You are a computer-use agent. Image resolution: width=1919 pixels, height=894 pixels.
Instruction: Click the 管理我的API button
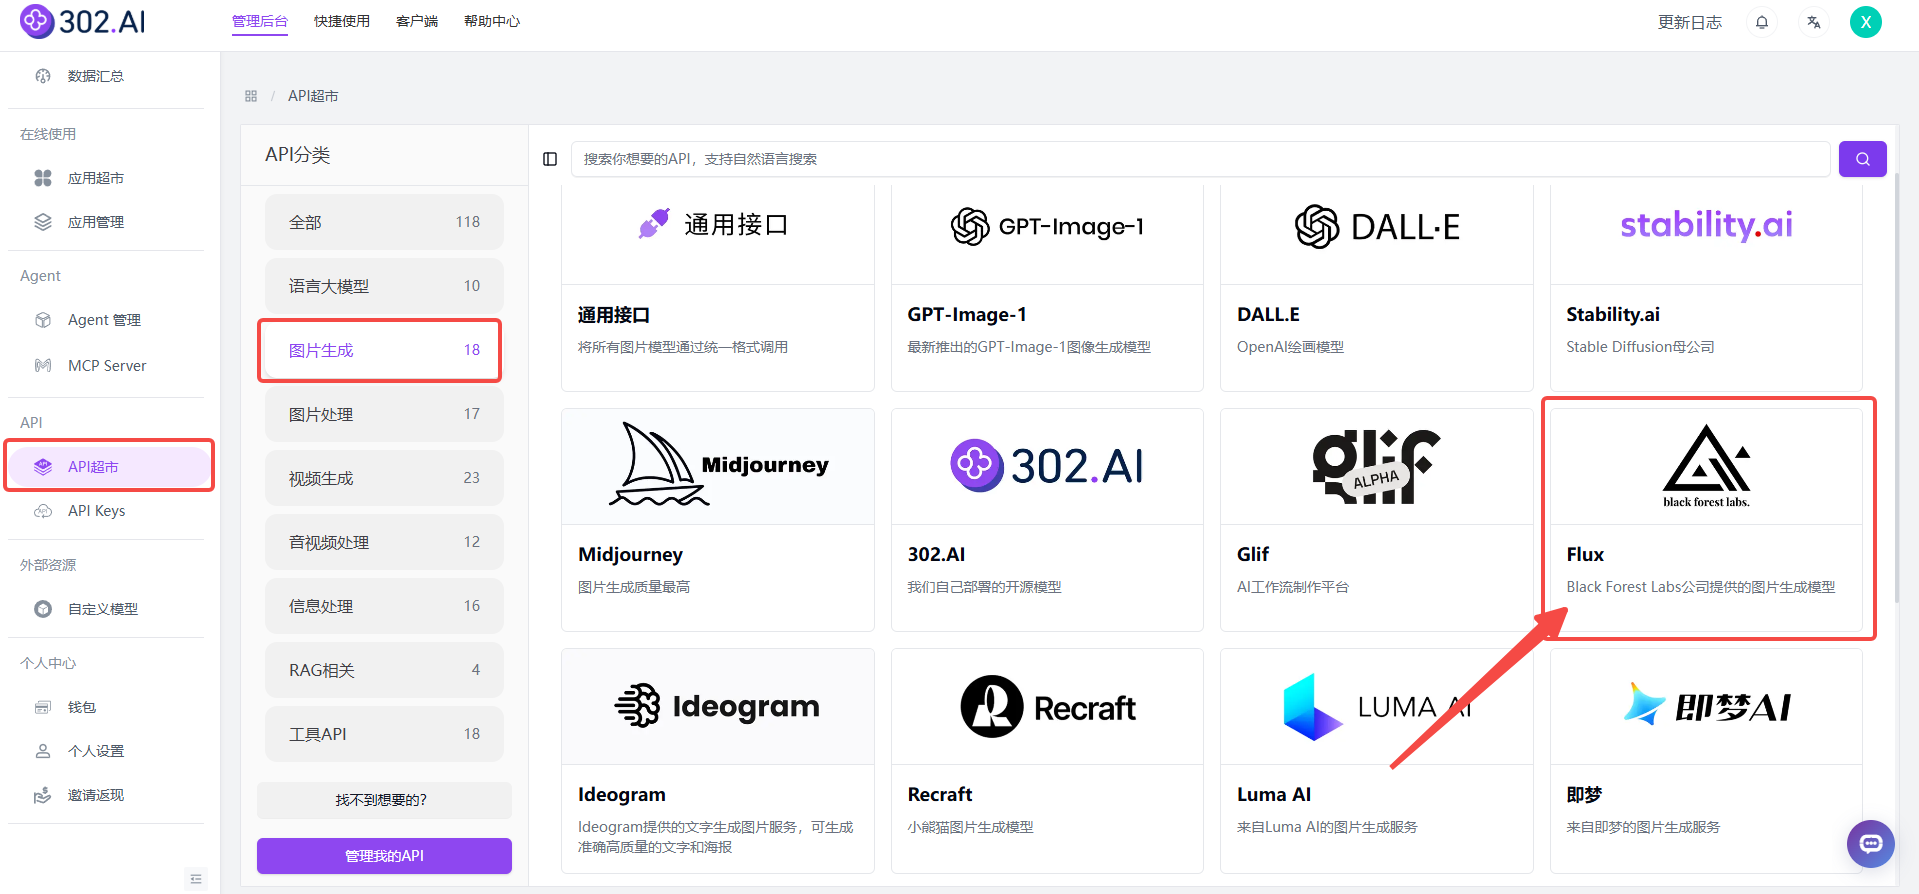[x=384, y=856]
